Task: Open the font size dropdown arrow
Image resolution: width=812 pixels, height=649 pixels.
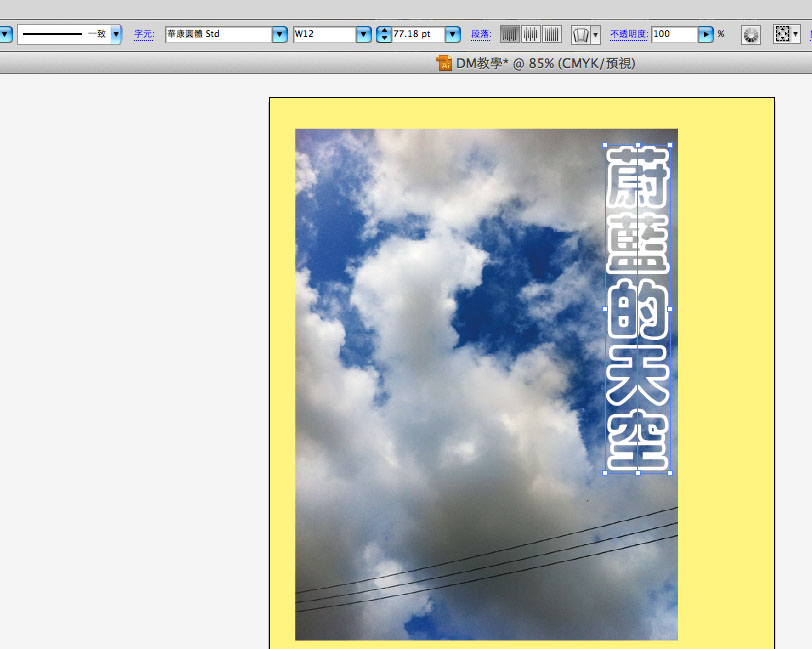Action: pos(453,34)
